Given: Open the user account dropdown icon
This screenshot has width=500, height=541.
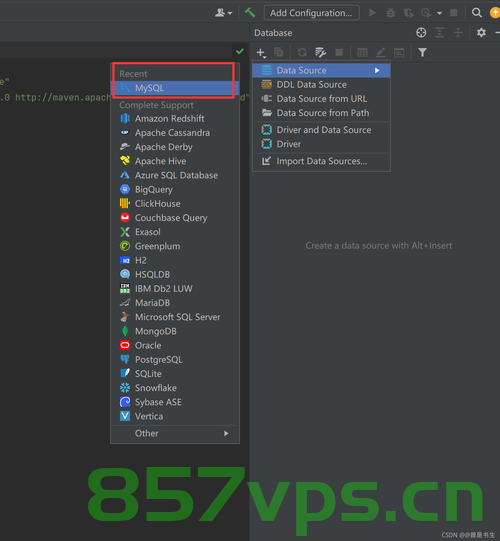Looking at the screenshot, I should (223, 13).
